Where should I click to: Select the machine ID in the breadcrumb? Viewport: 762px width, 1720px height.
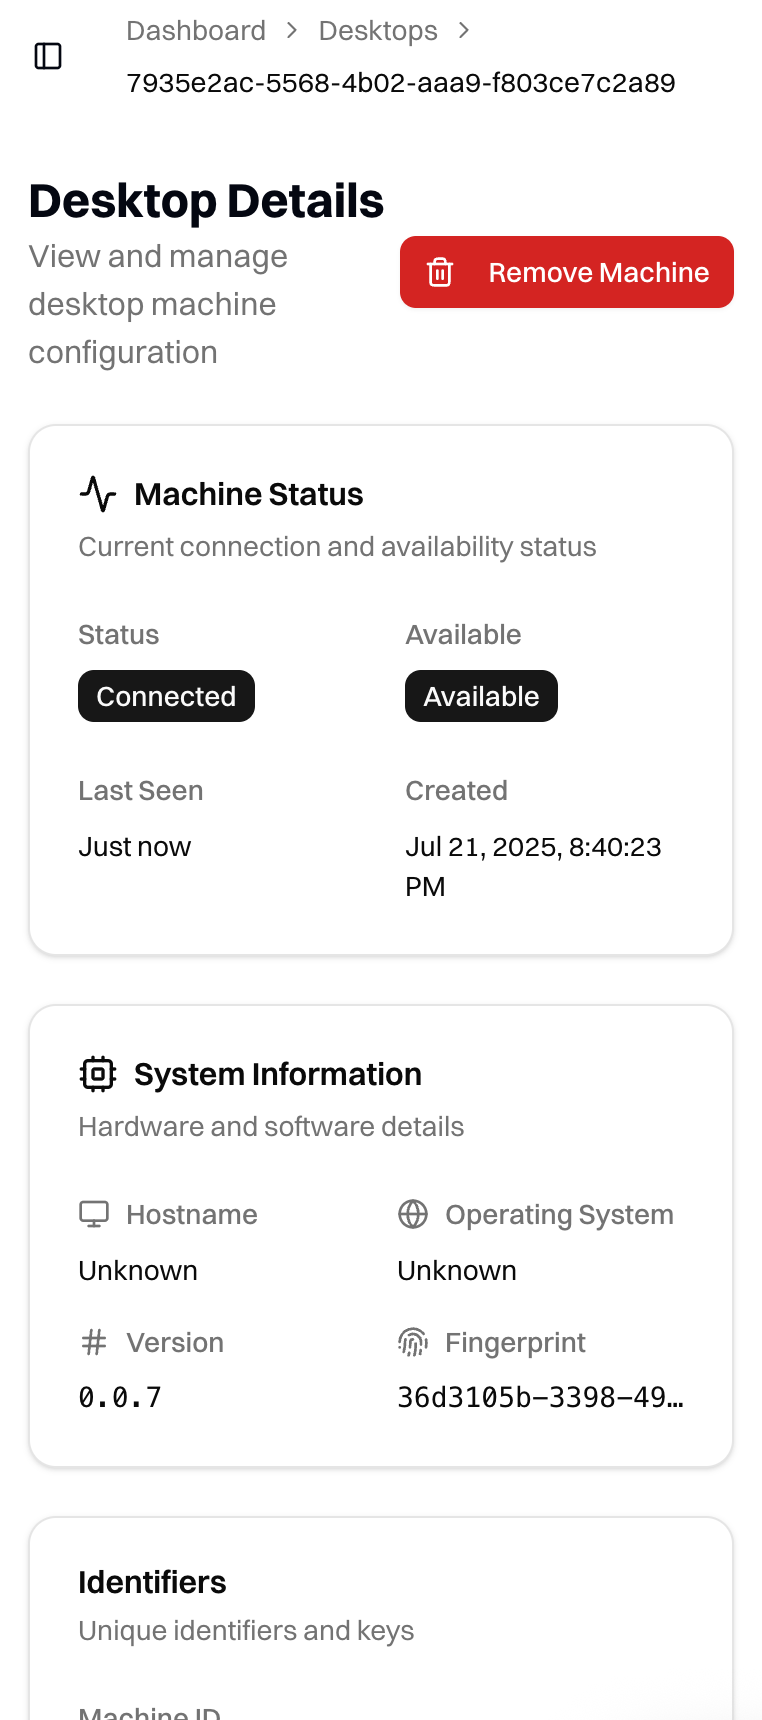coord(400,83)
